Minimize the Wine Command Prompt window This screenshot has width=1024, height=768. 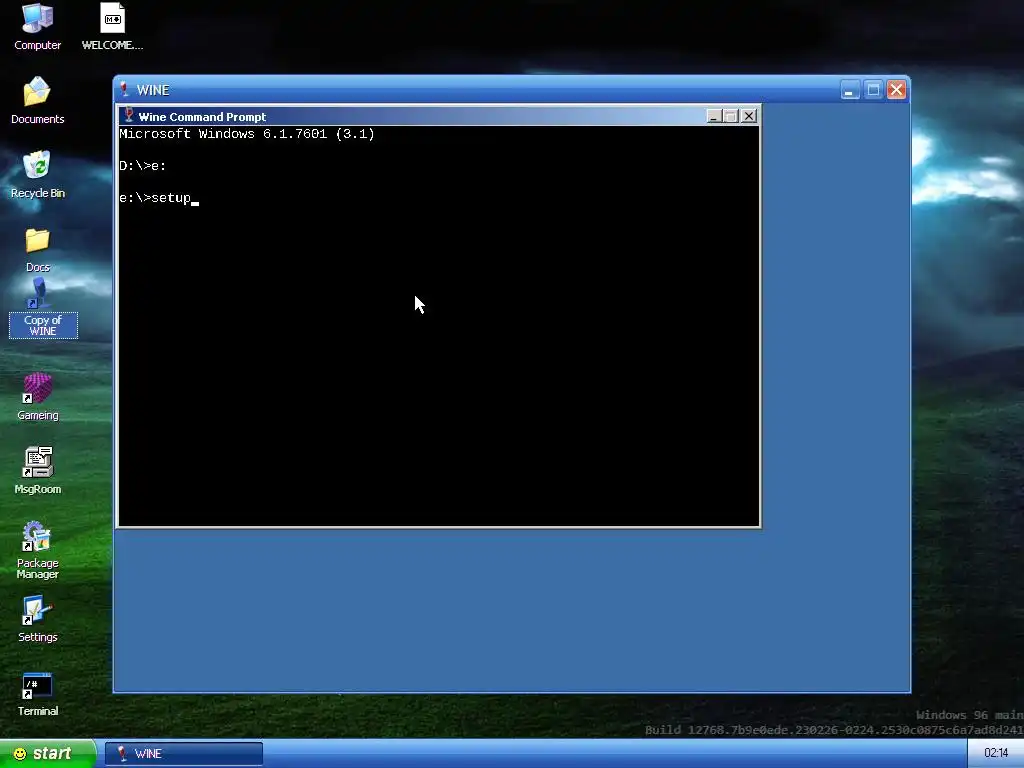(x=714, y=116)
